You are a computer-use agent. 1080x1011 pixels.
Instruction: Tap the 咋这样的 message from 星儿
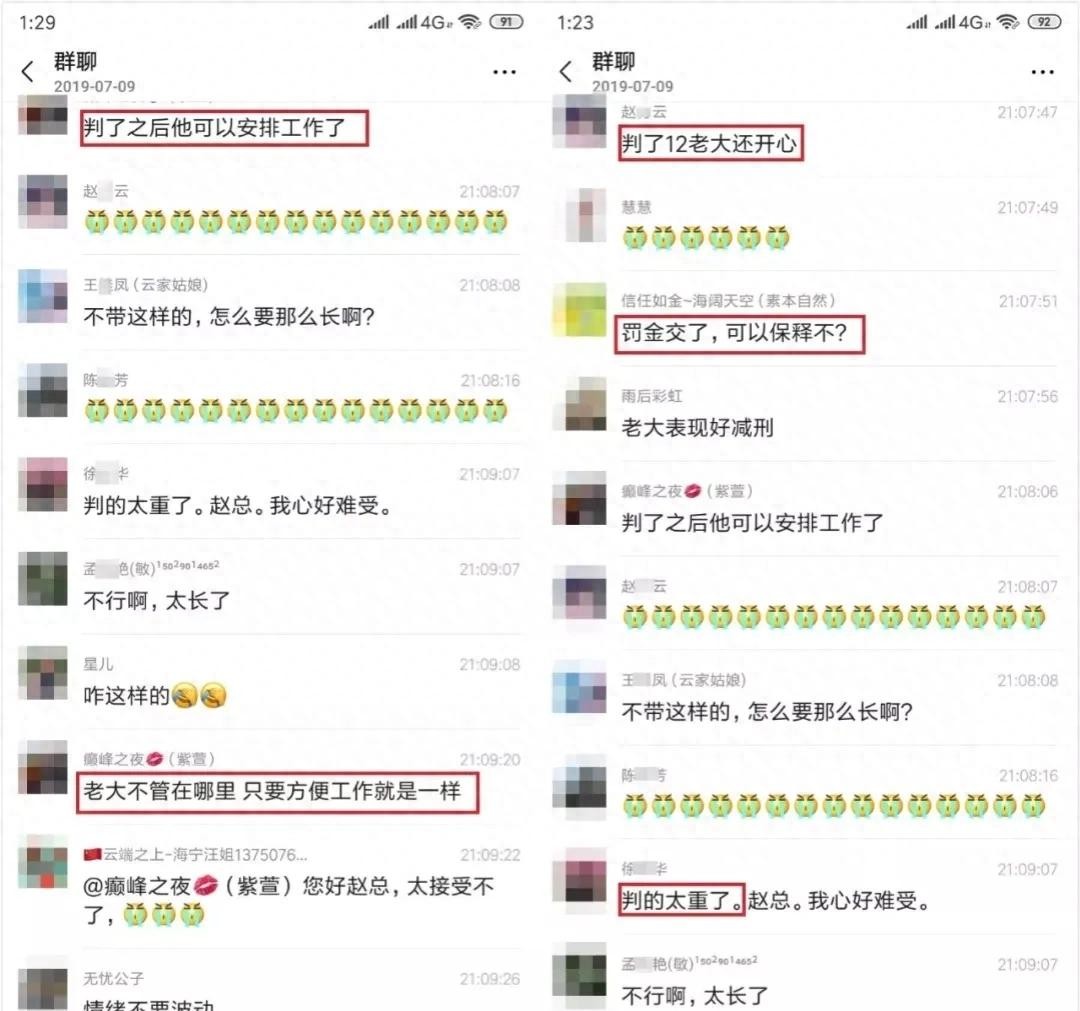(155, 696)
